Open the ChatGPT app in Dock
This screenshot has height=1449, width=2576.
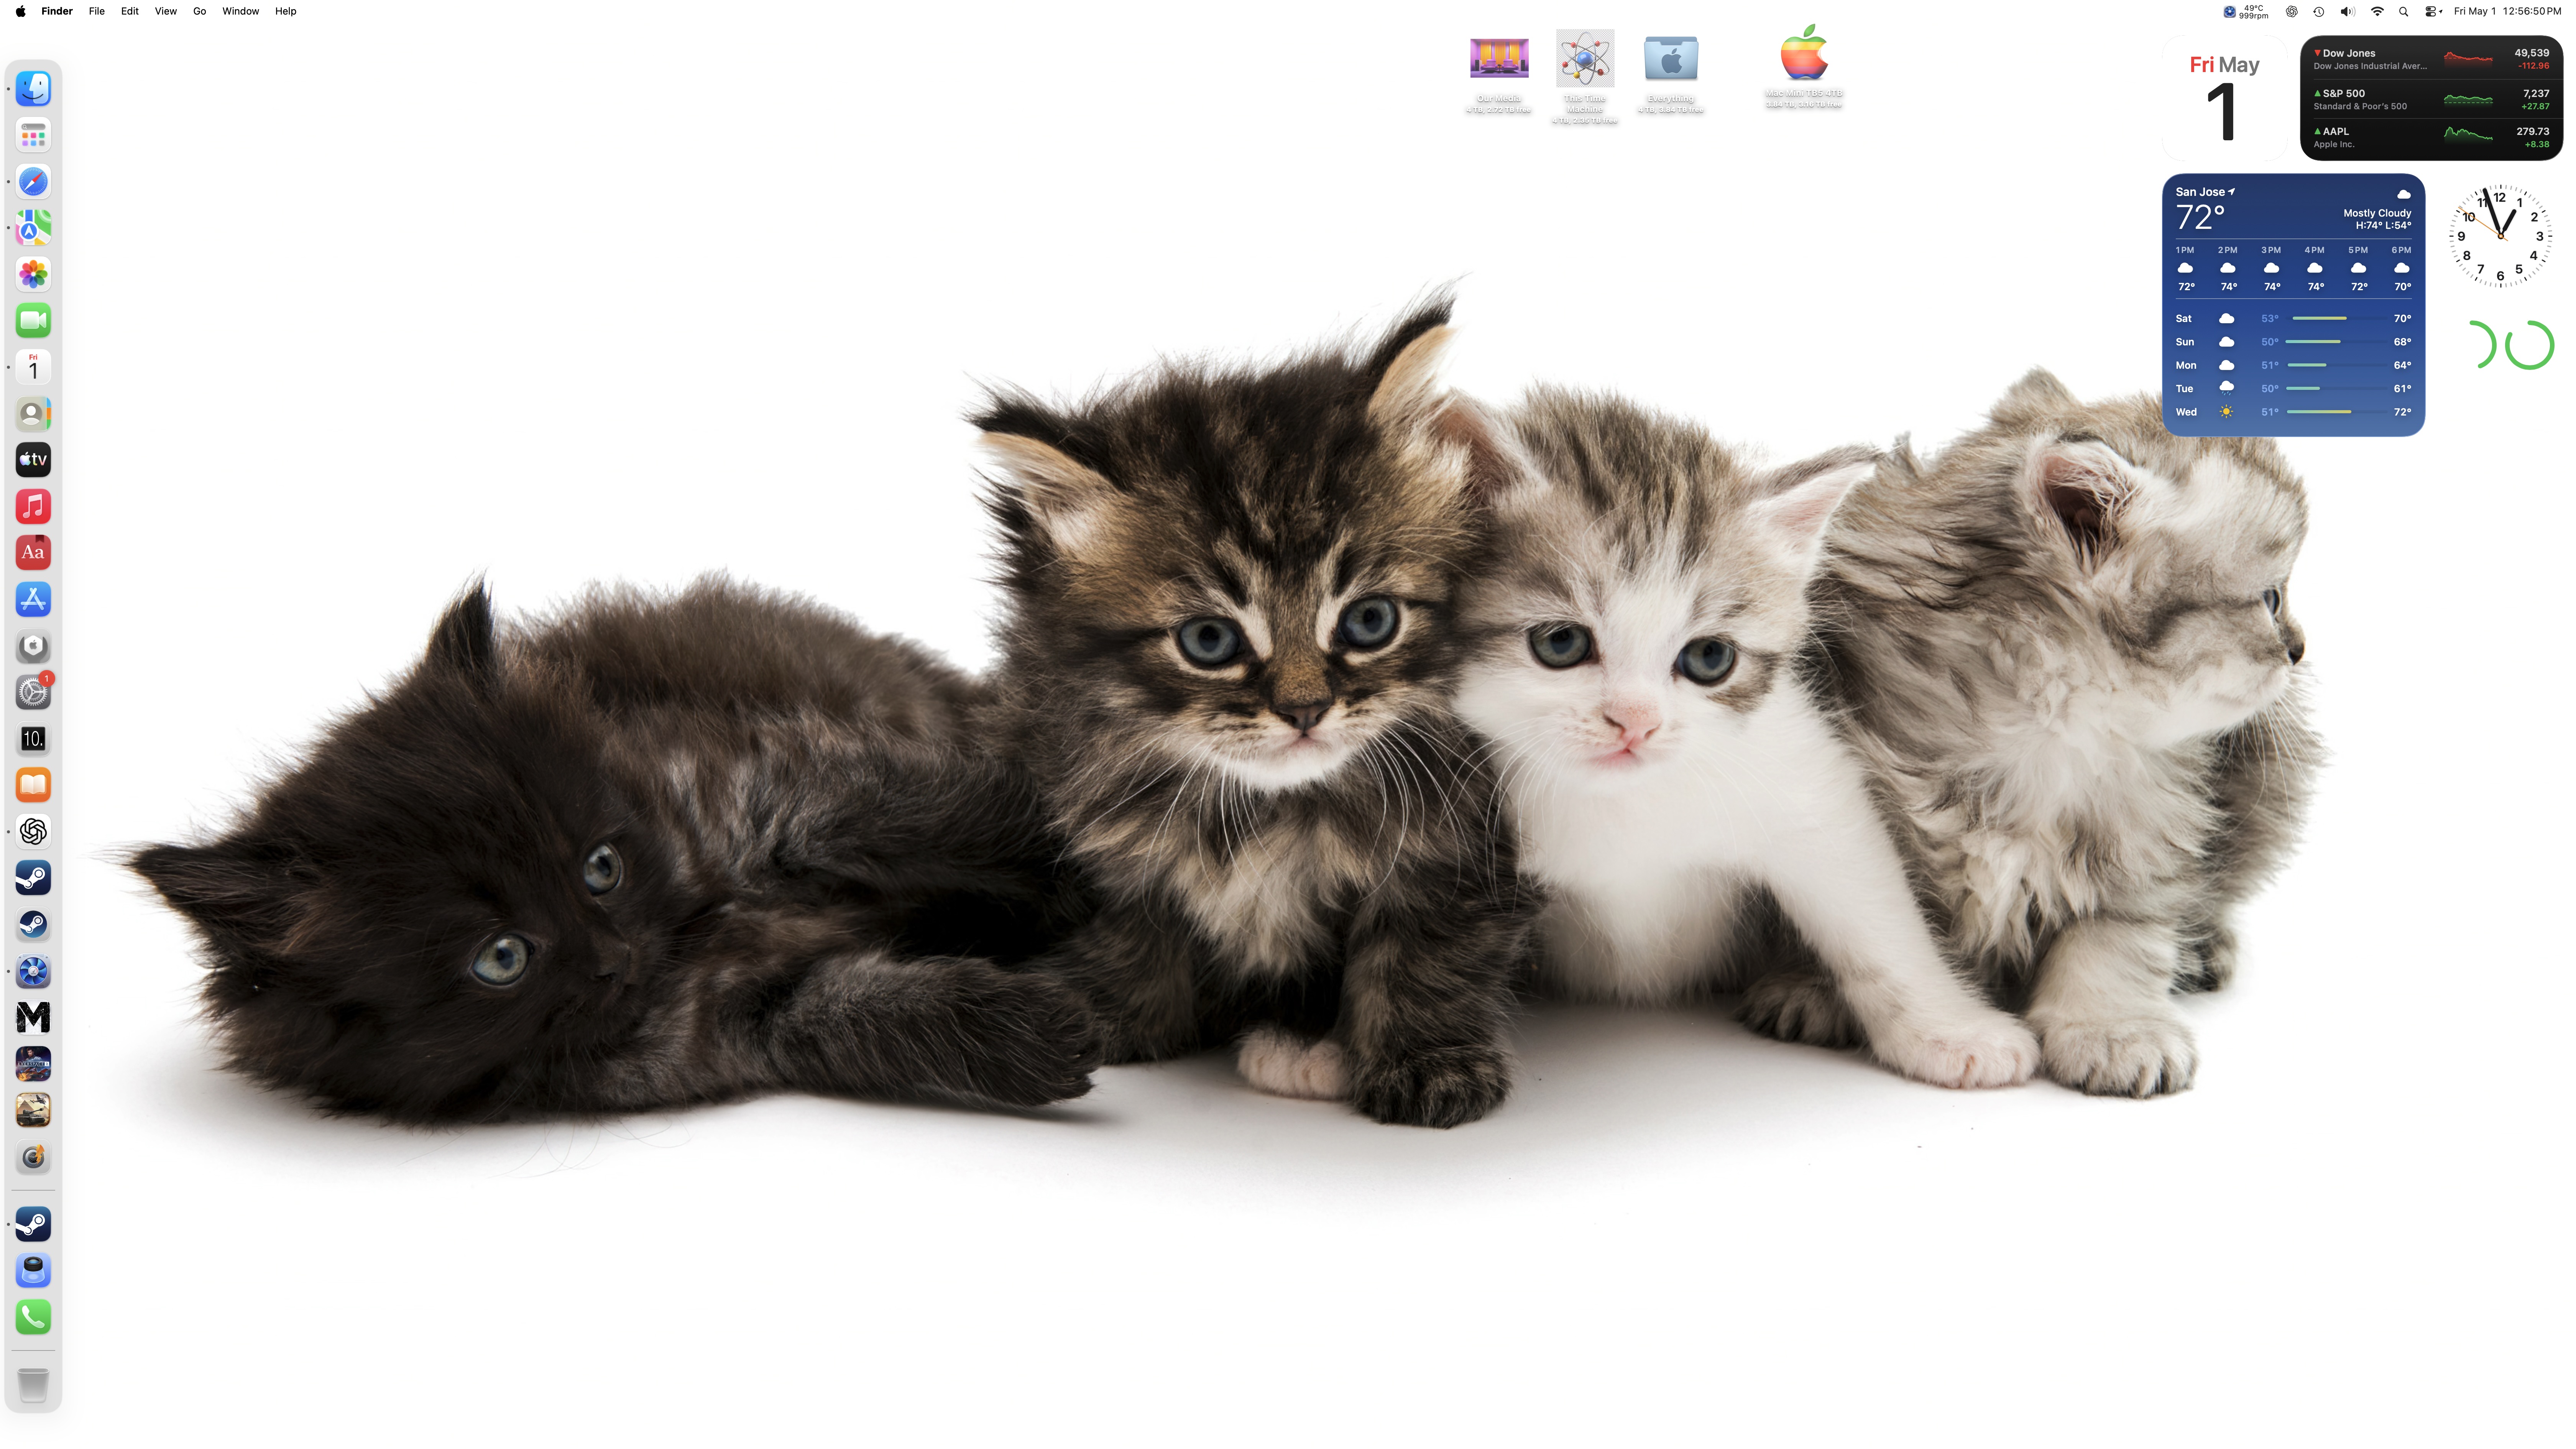click(33, 832)
